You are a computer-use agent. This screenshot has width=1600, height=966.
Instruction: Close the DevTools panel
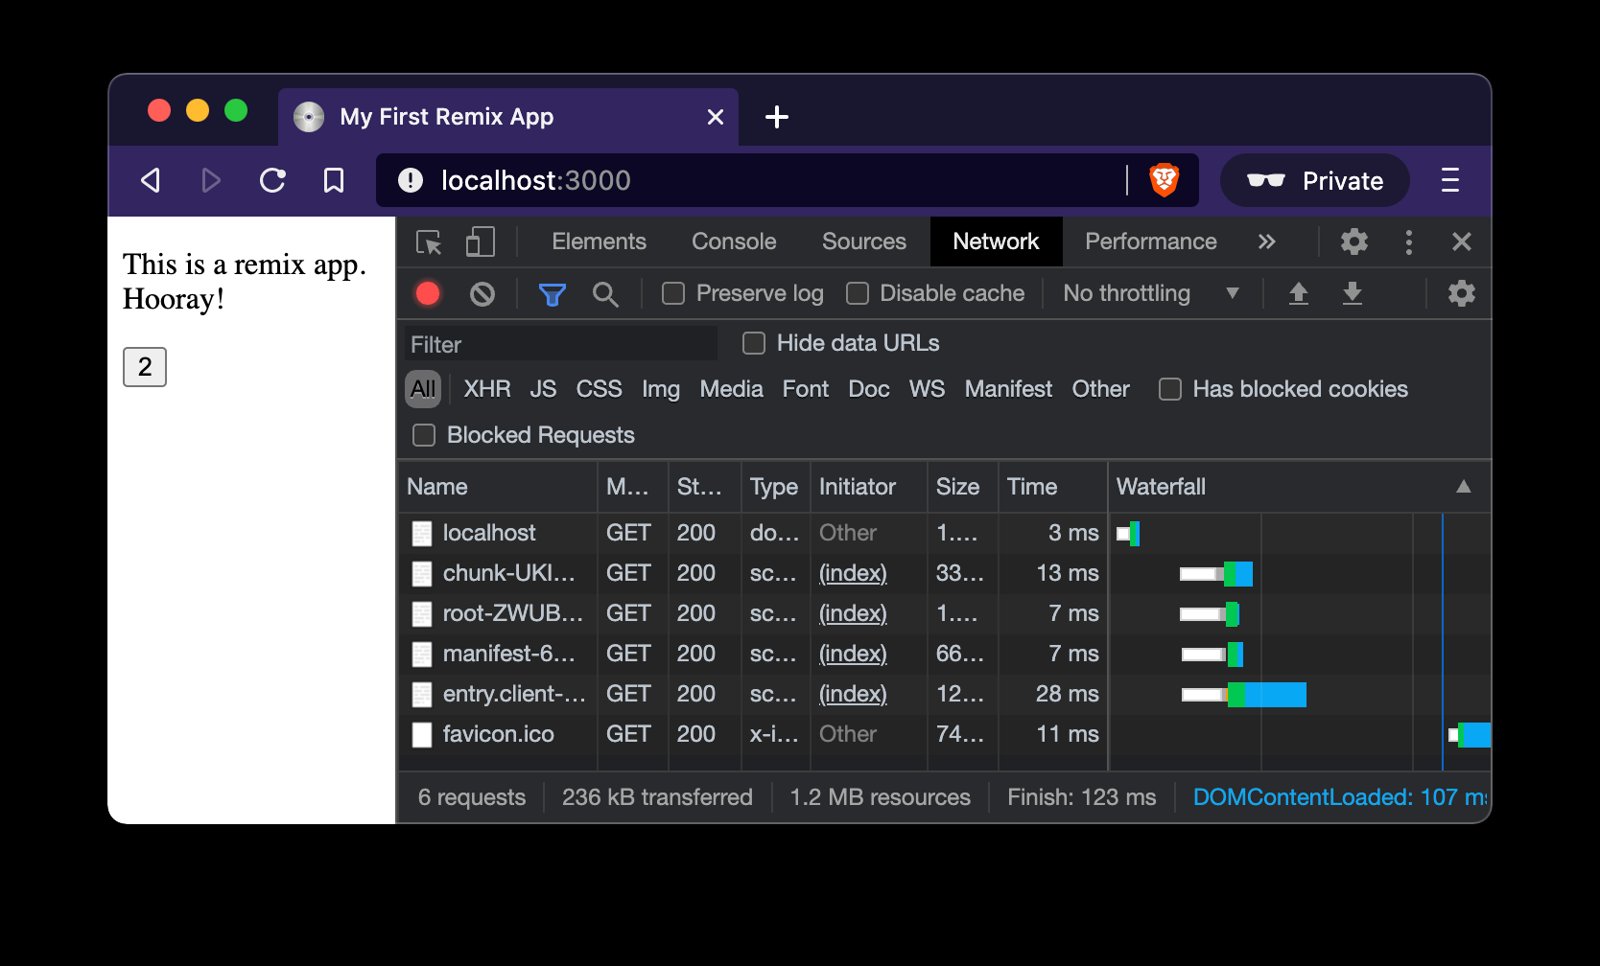click(1461, 242)
